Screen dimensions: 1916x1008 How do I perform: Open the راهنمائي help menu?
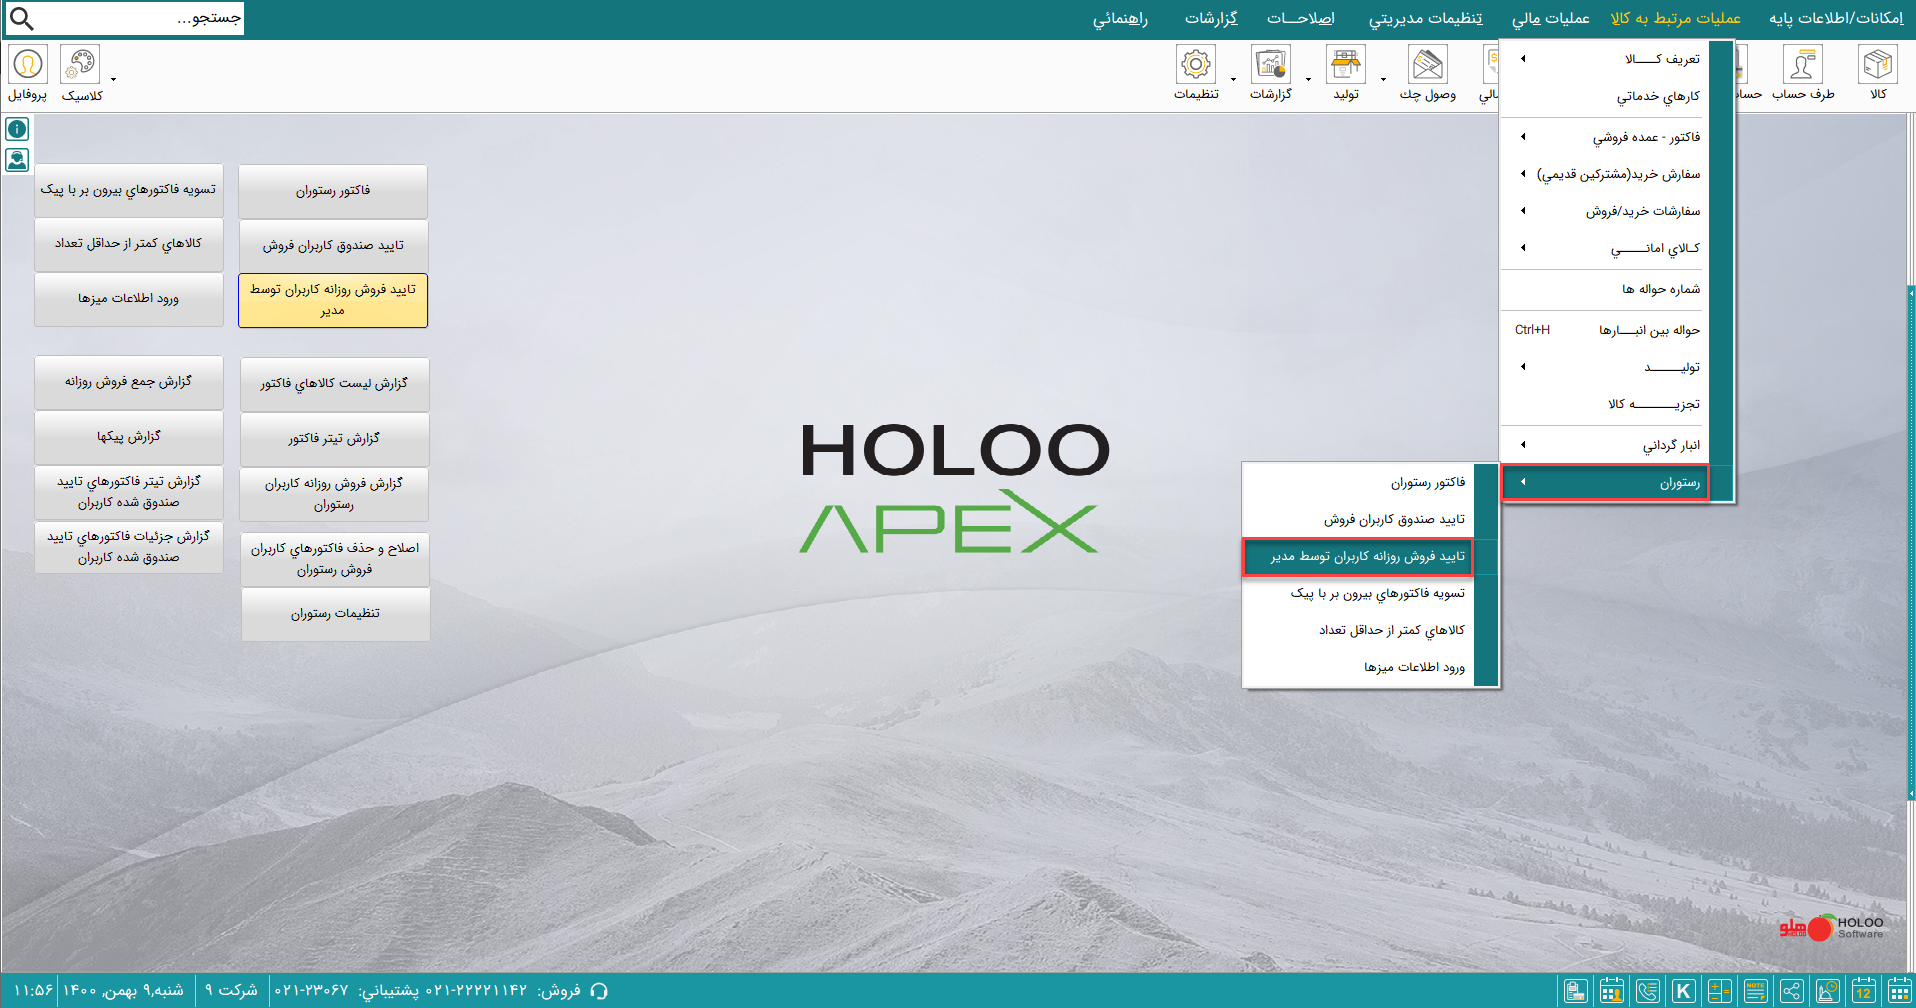pos(1120,18)
